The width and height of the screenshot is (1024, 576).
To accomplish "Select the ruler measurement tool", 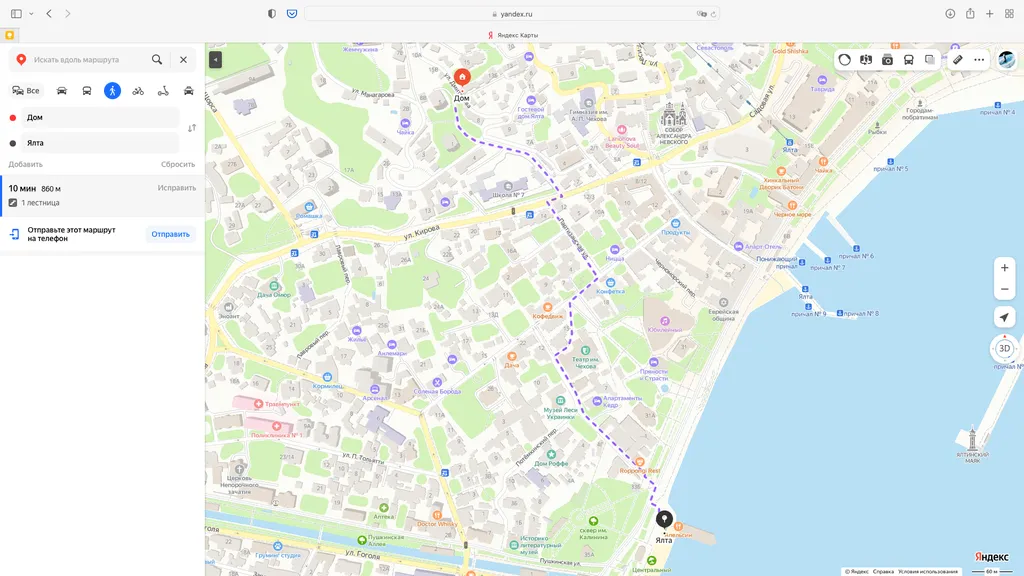I will tap(958, 59).
